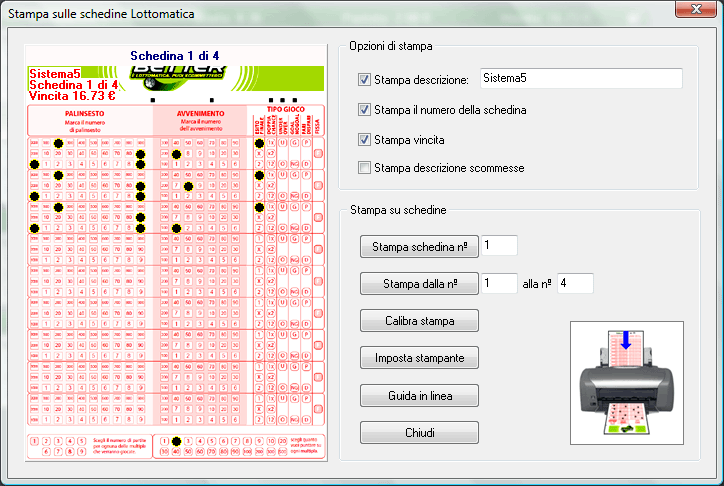The width and height of the screenshot is (724, 486).
Task: Disable the Stampa vincita option
Action: point(365,140)
